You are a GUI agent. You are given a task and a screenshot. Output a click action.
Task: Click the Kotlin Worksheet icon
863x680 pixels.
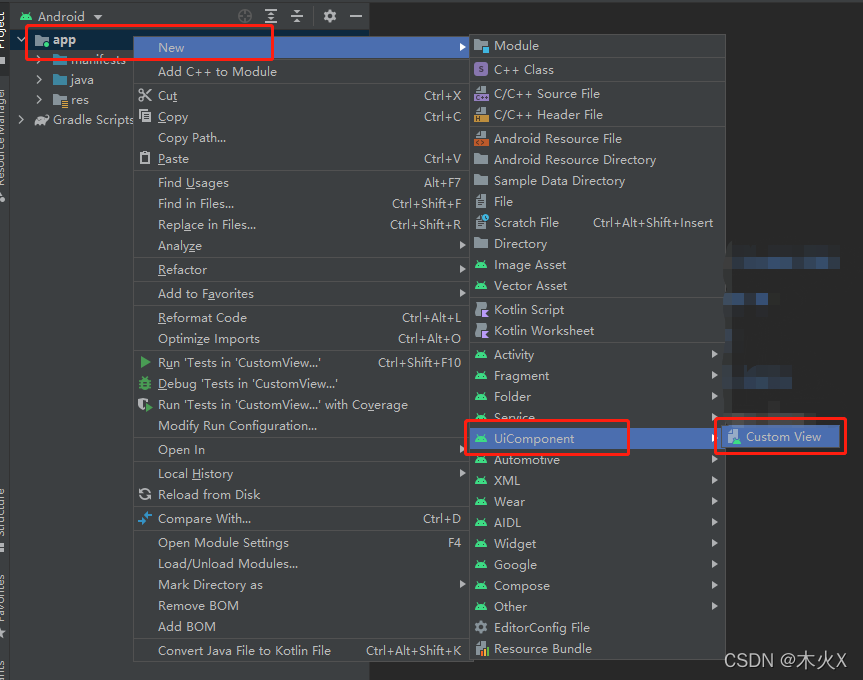tap(482, 331)
